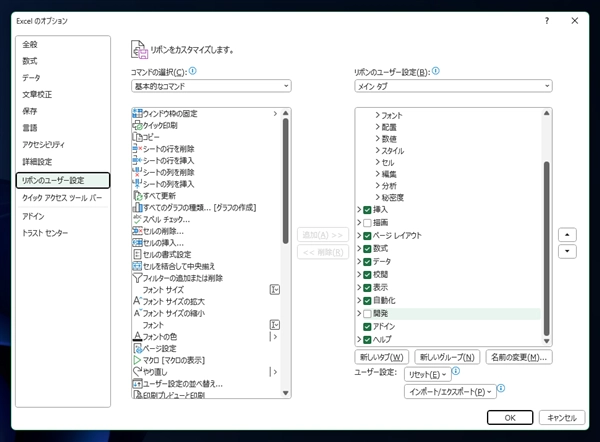Click info icon next to リボンのユーザー設定 label
600x442 pixels.
click(435, 71)
